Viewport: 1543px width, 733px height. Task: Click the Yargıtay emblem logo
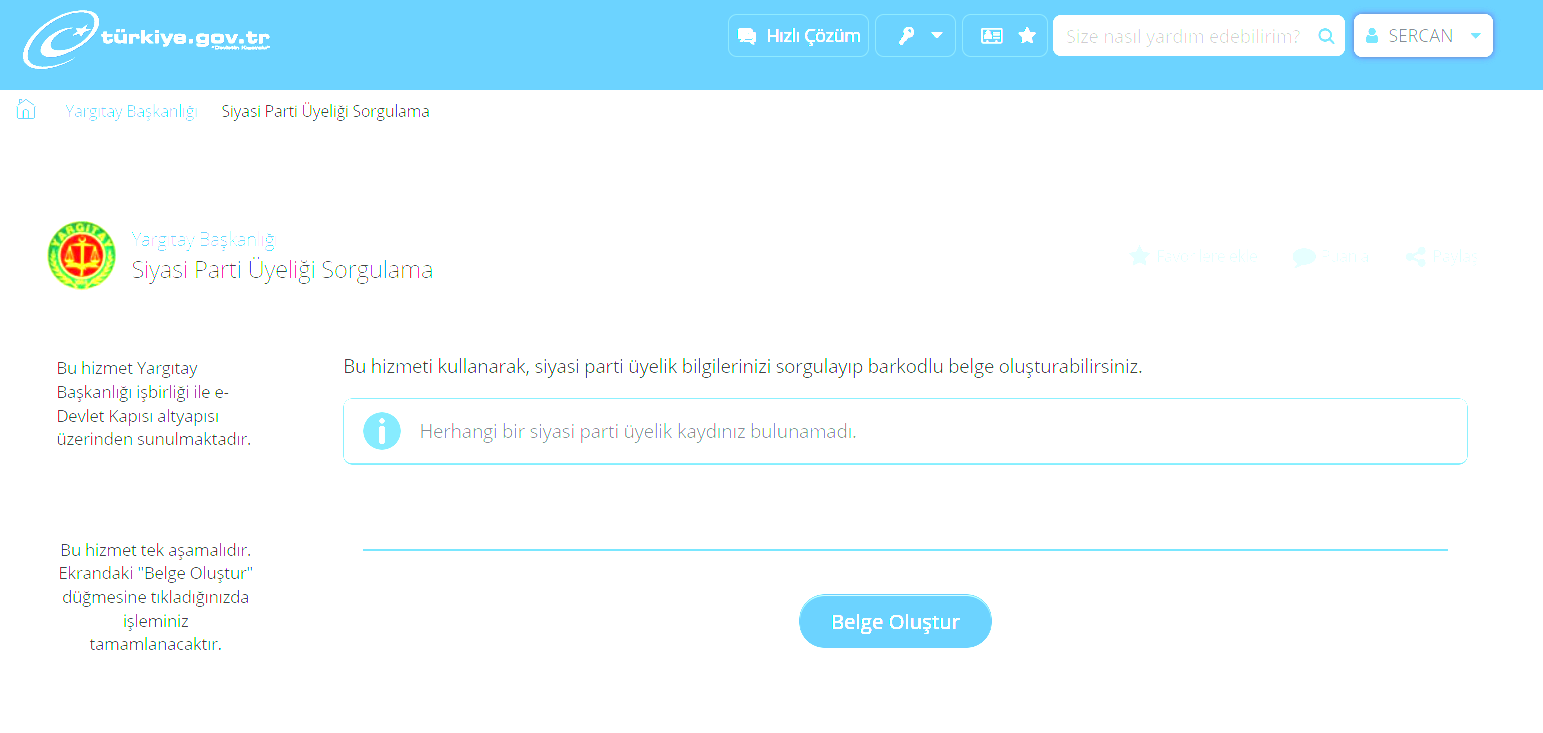pyautogui.click(x=81, y=255)
